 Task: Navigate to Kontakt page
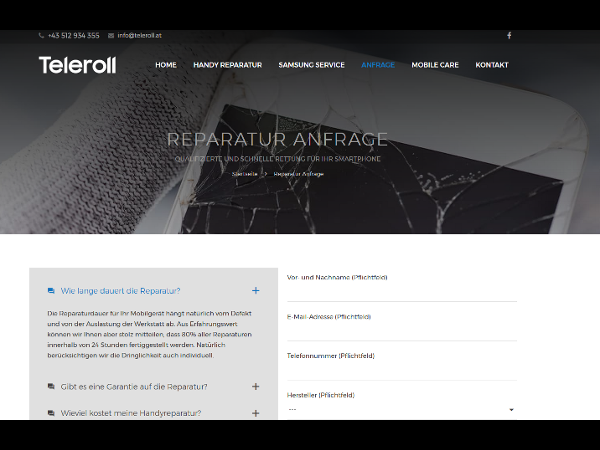[491, 65]
